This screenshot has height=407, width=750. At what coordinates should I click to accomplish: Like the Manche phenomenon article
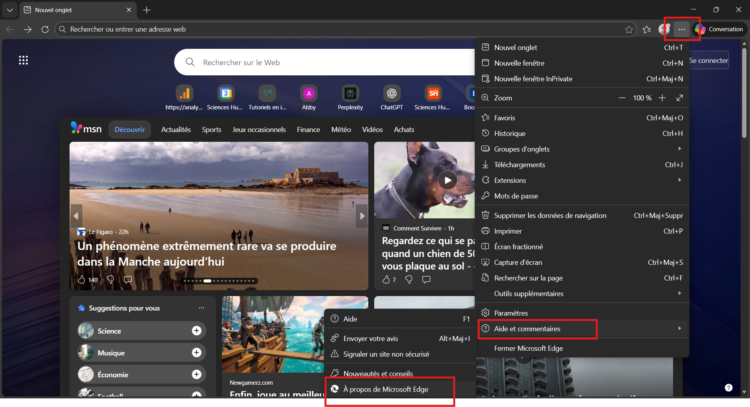81,279
